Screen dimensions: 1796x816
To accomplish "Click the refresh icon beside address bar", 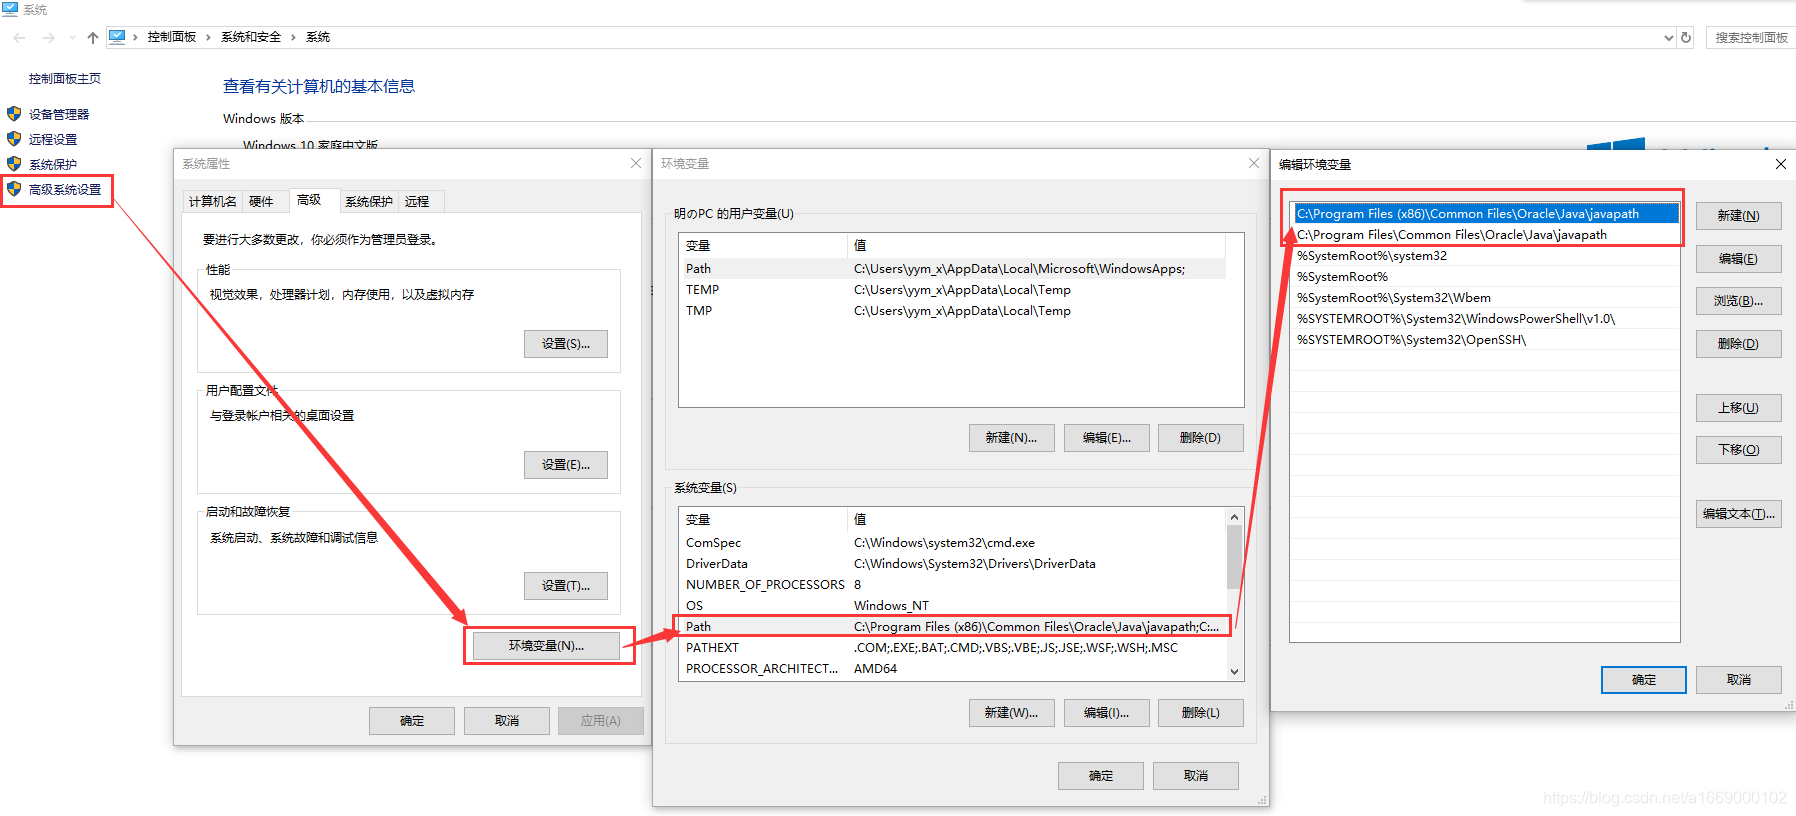I will coord(1686,37).
